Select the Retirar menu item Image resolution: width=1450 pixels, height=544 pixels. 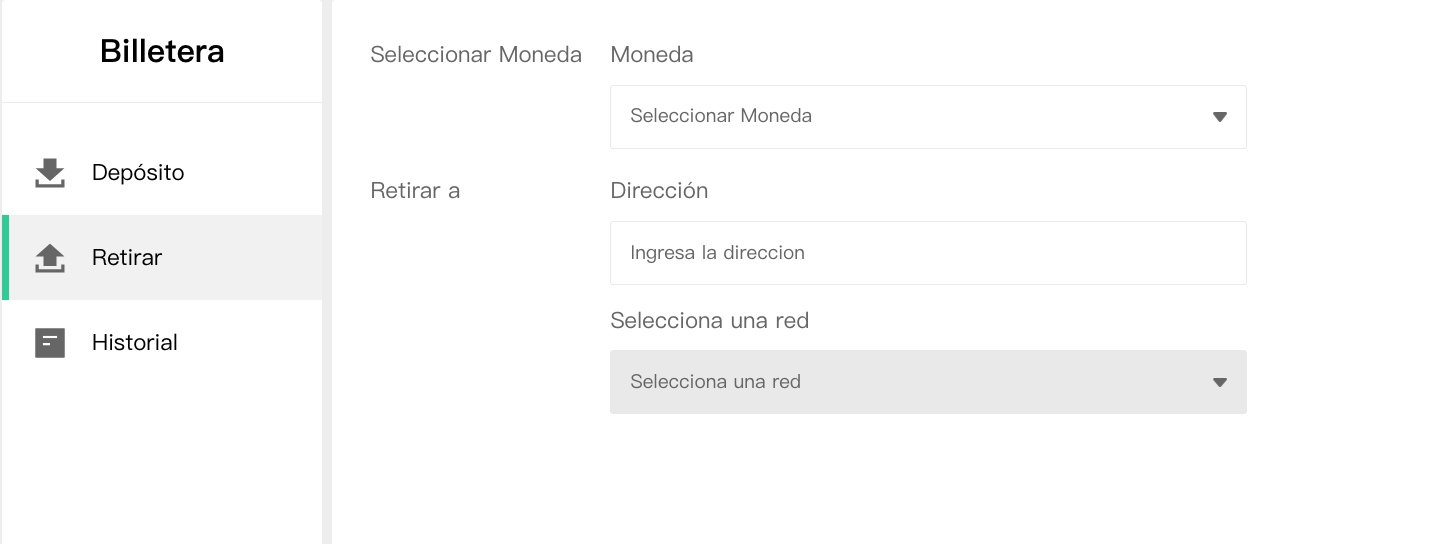[x=162, y=258]
